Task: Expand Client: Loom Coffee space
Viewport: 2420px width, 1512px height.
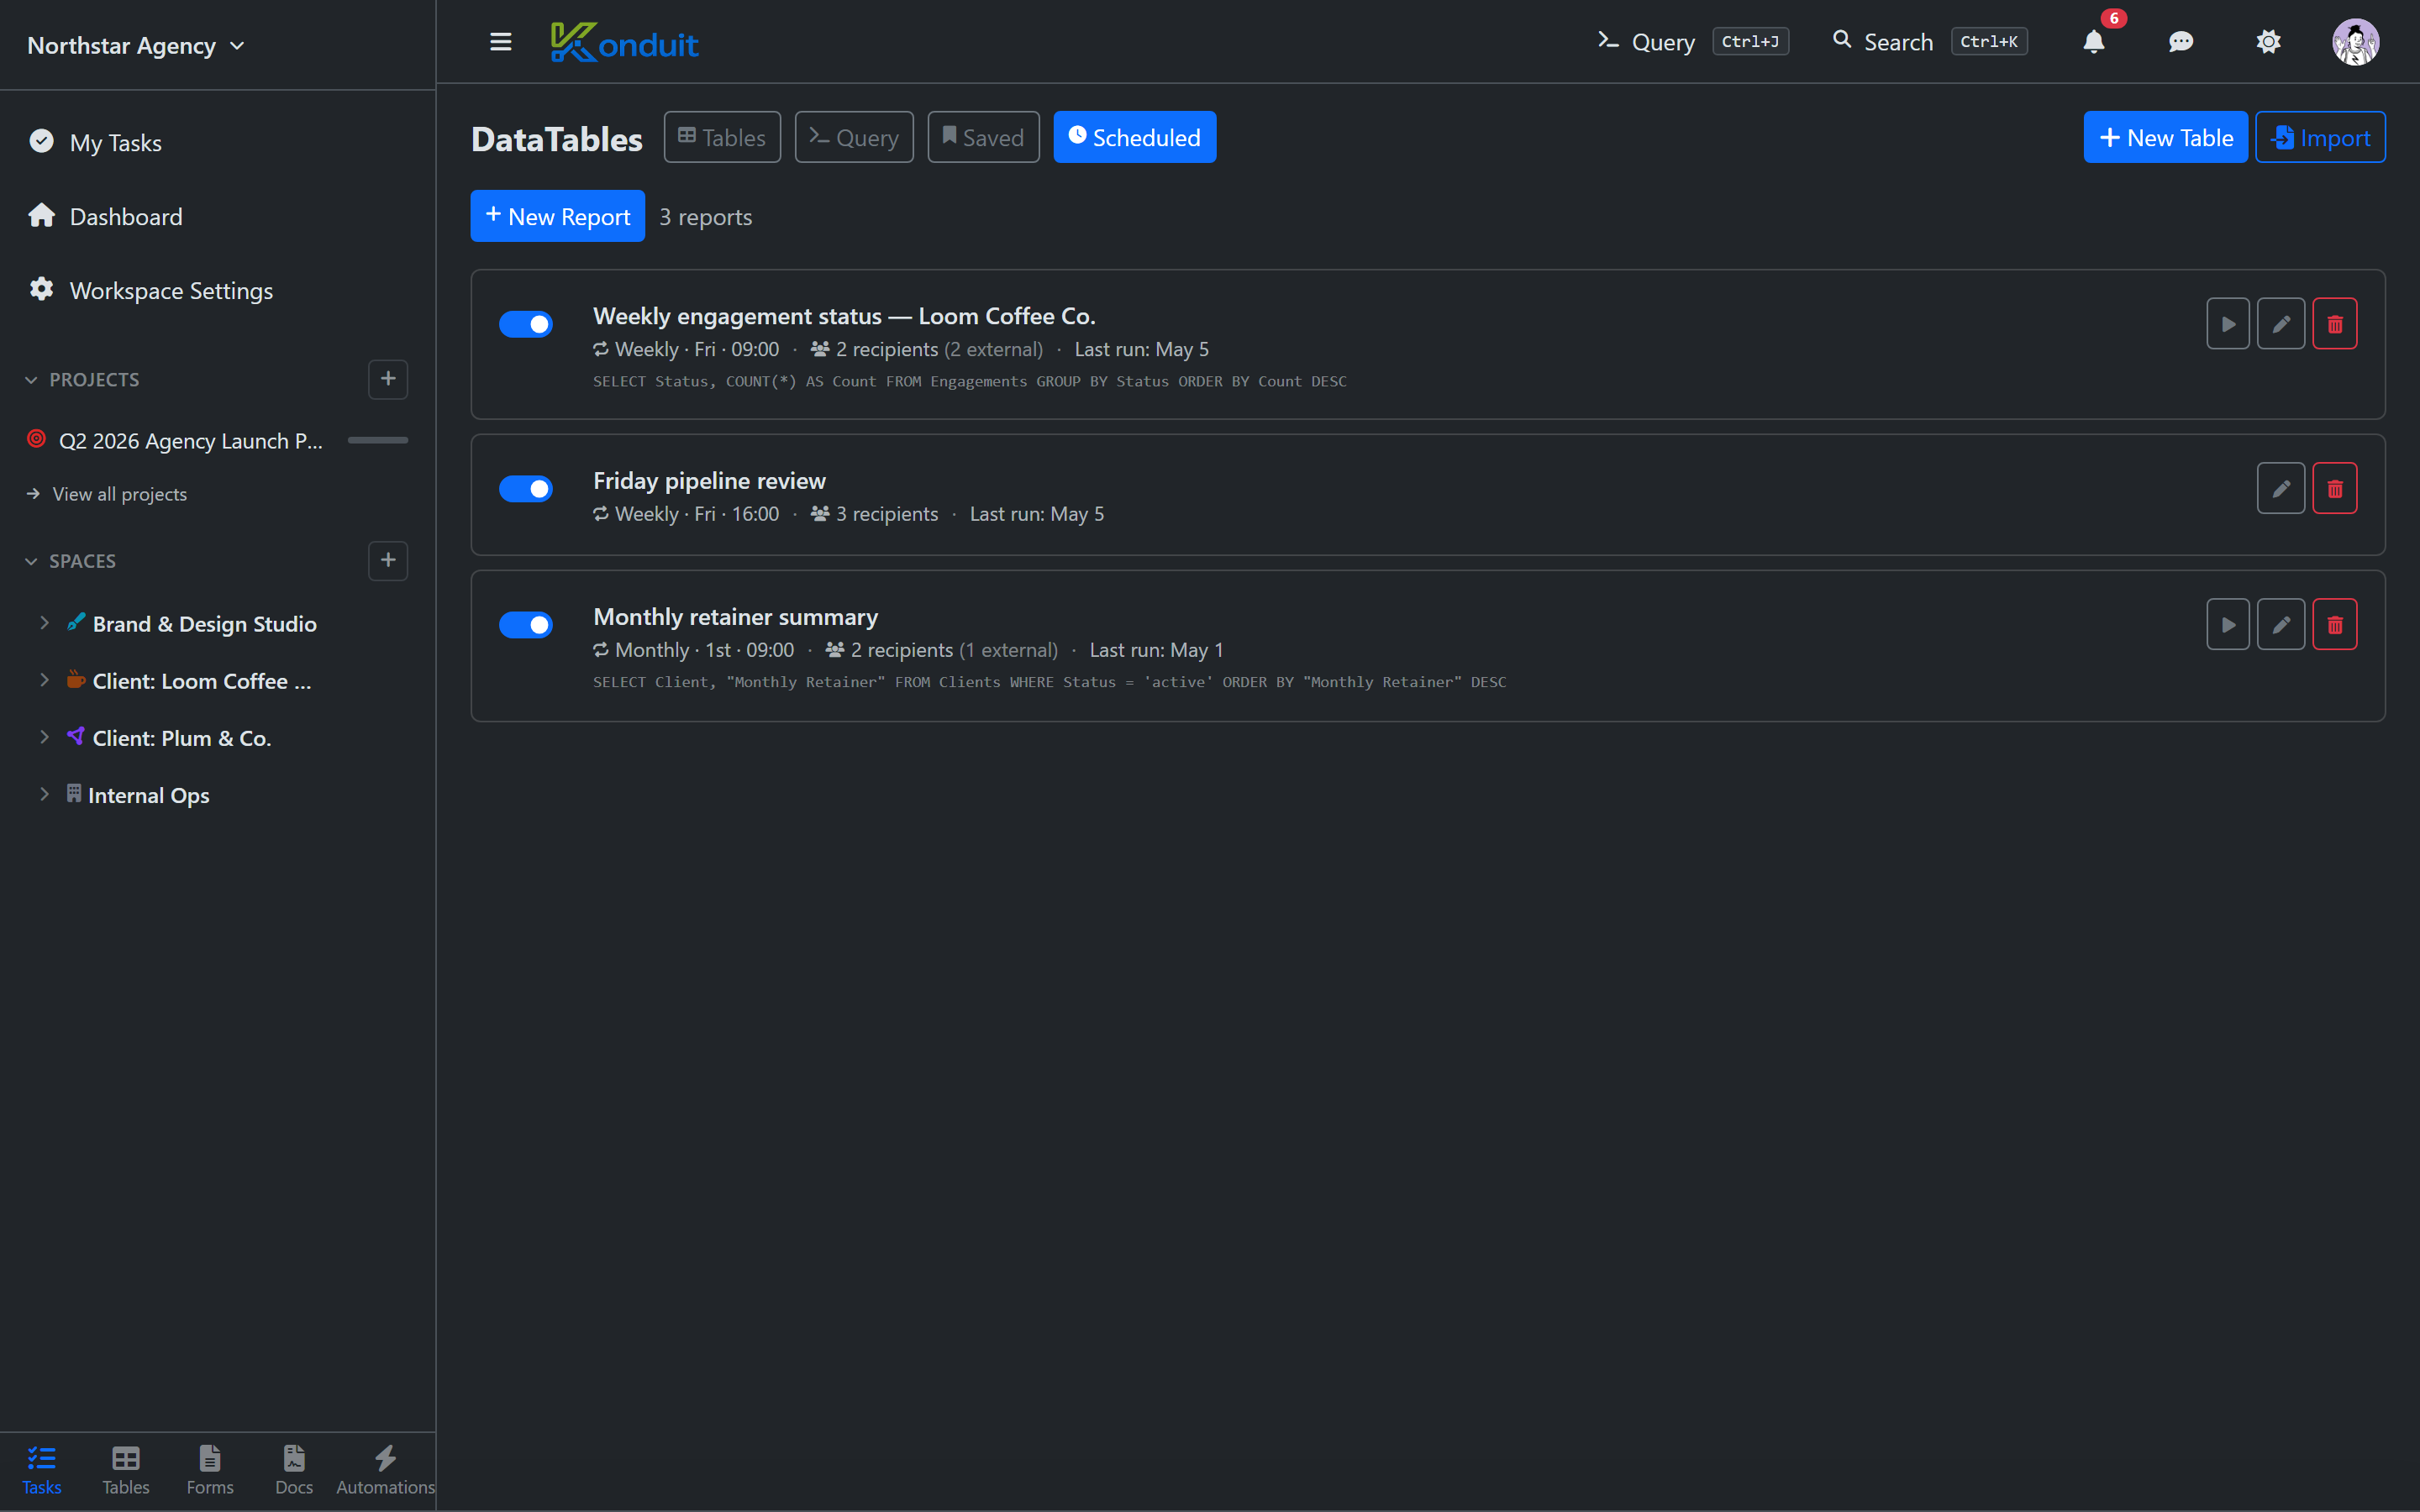Action: coord(44,680)
